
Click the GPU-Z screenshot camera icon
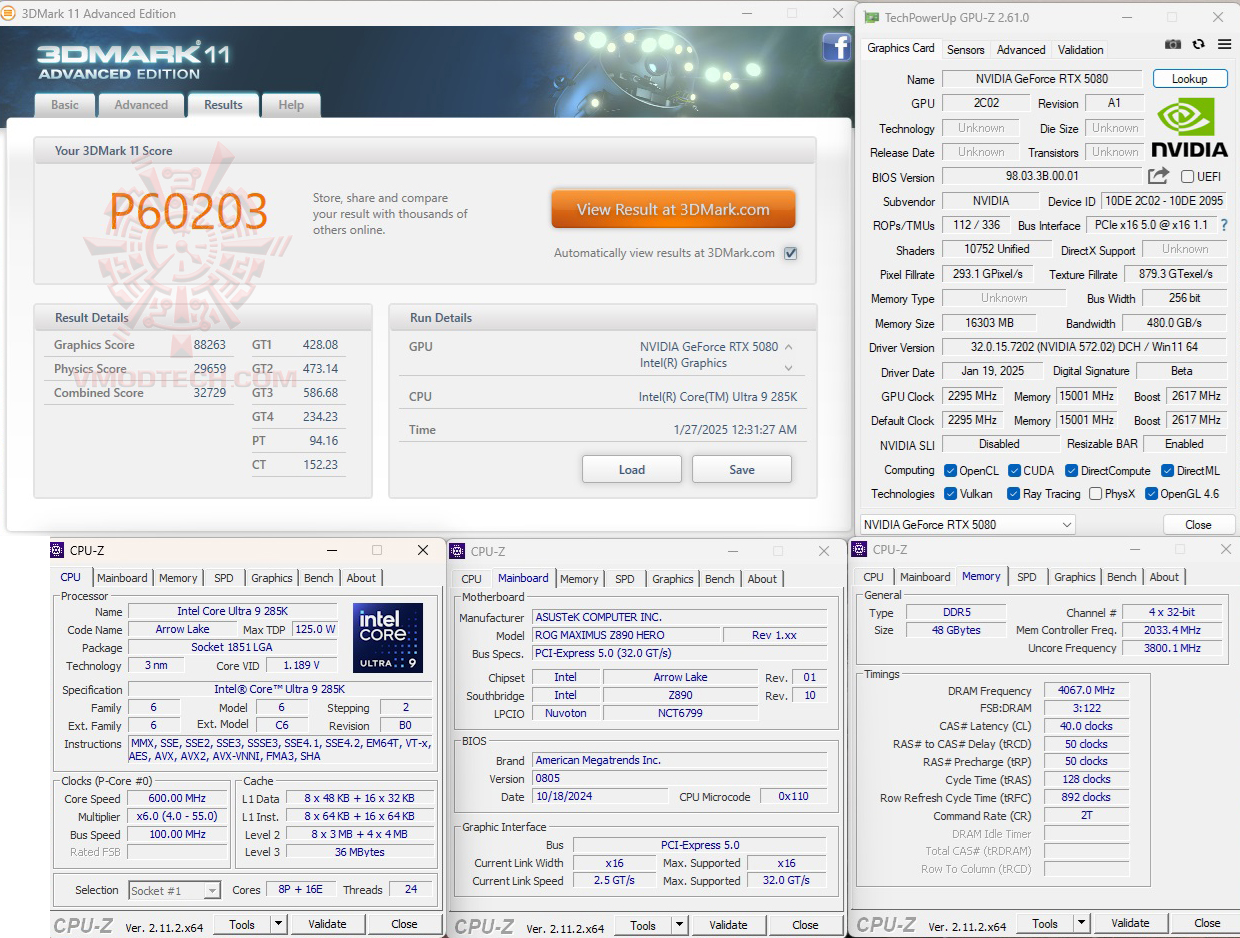(1173, 45)
